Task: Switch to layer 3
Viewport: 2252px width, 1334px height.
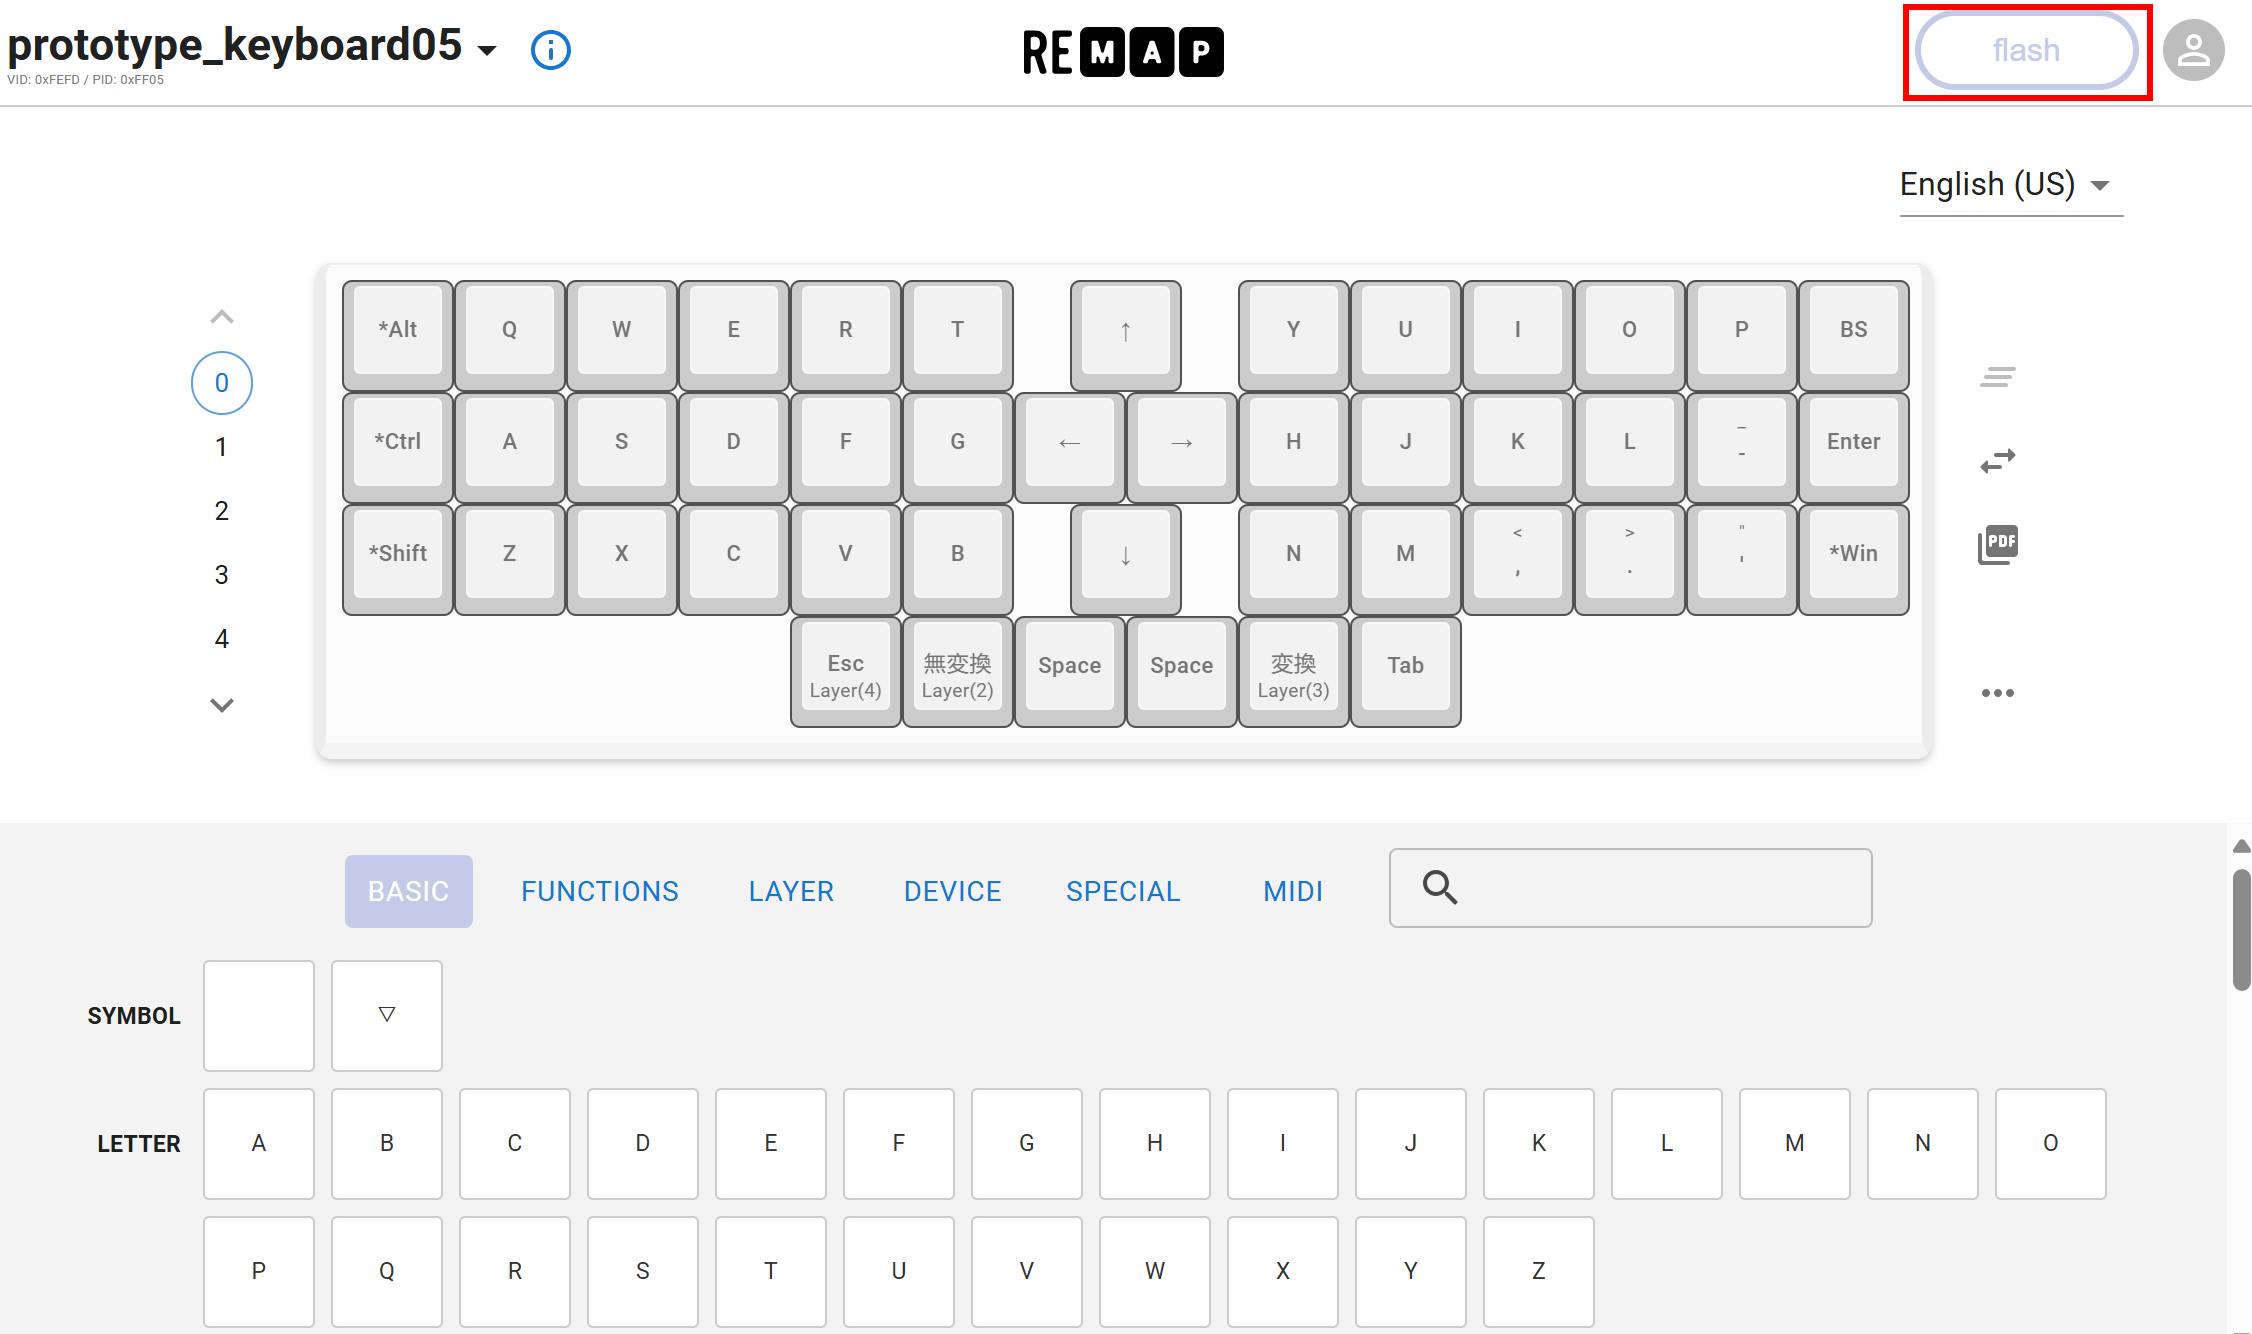Action: coord(221,575)
